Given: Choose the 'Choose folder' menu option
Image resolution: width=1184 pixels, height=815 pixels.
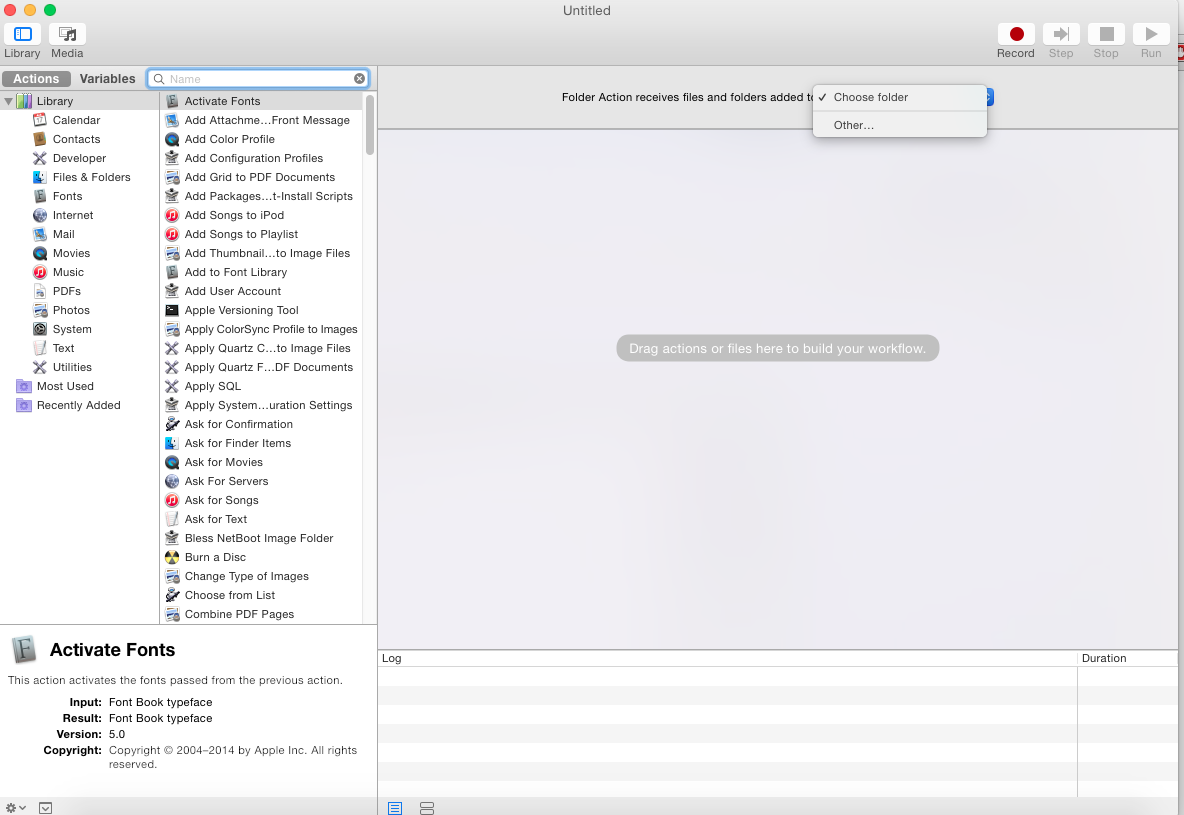Looking at the screenshot, I should (899, 97).
